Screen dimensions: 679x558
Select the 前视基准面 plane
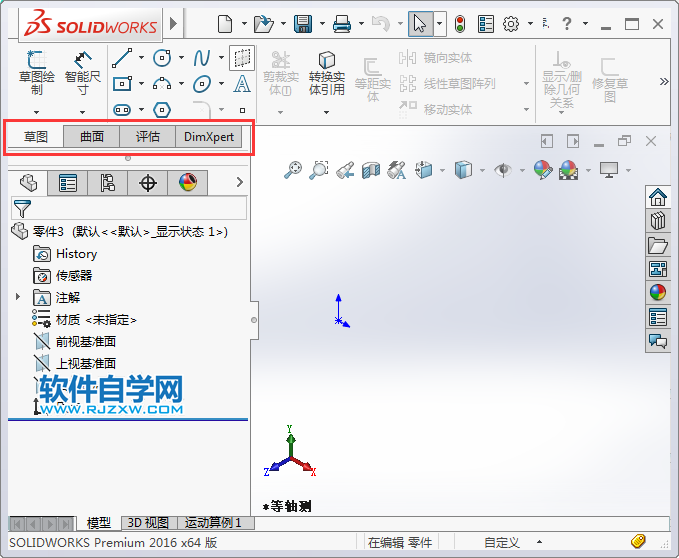pos(74,342)
